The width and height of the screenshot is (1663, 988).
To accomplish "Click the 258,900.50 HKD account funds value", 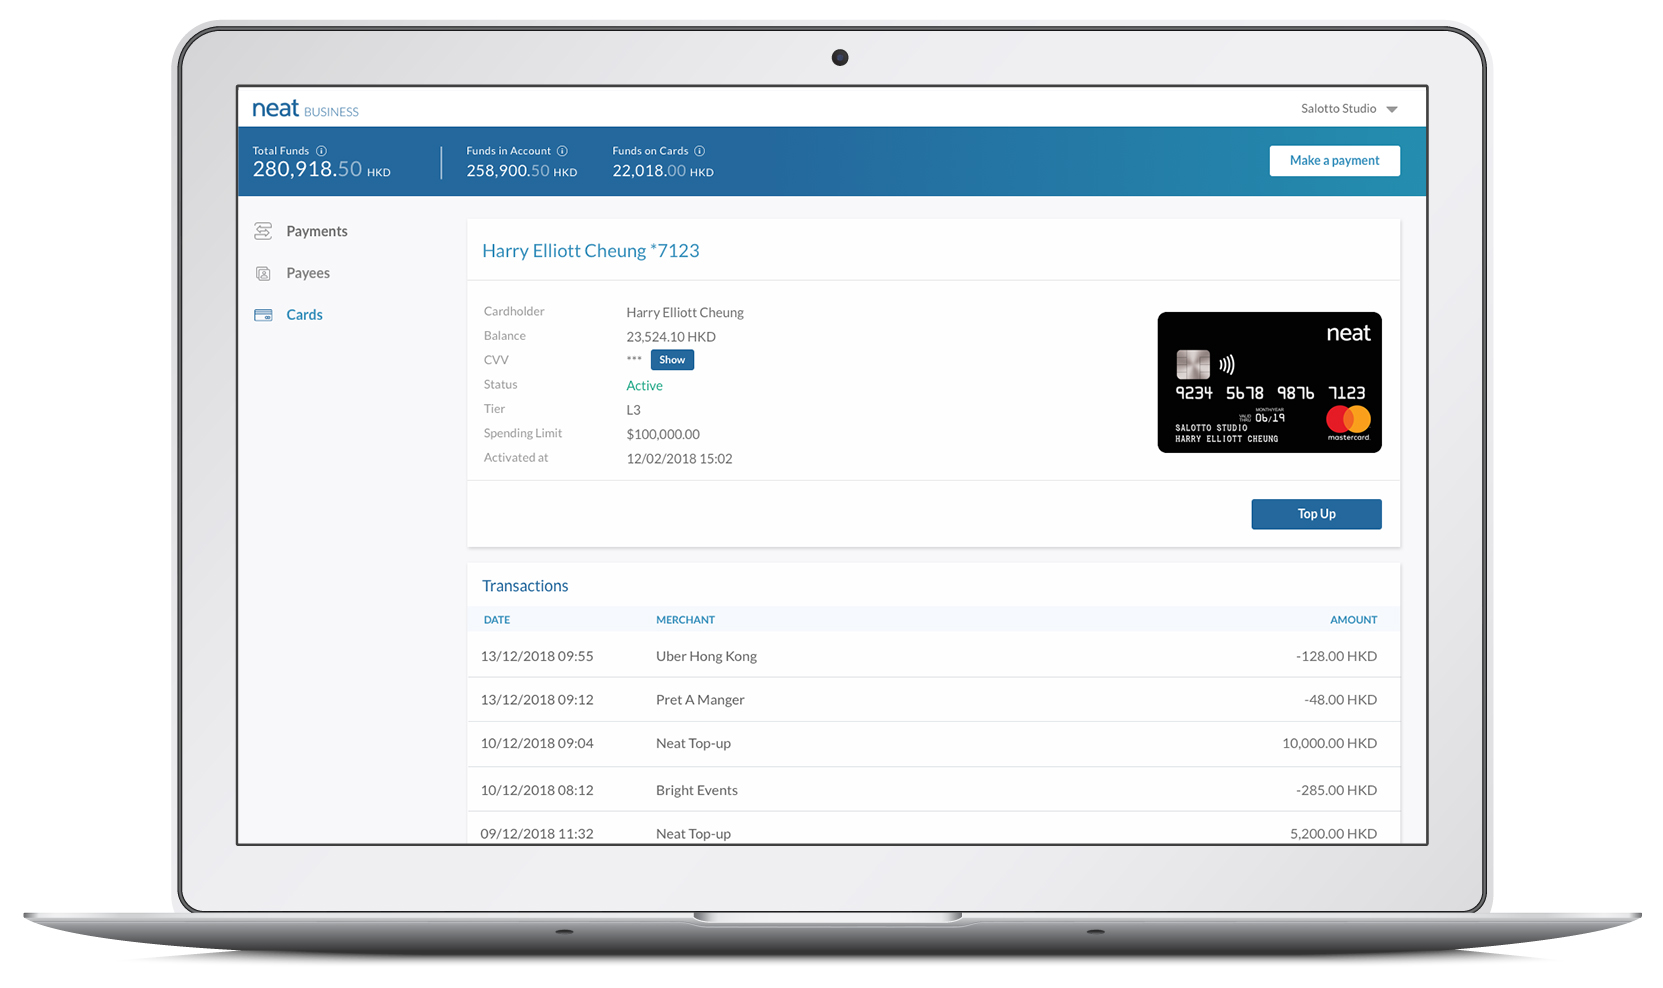I will point(521,171).
